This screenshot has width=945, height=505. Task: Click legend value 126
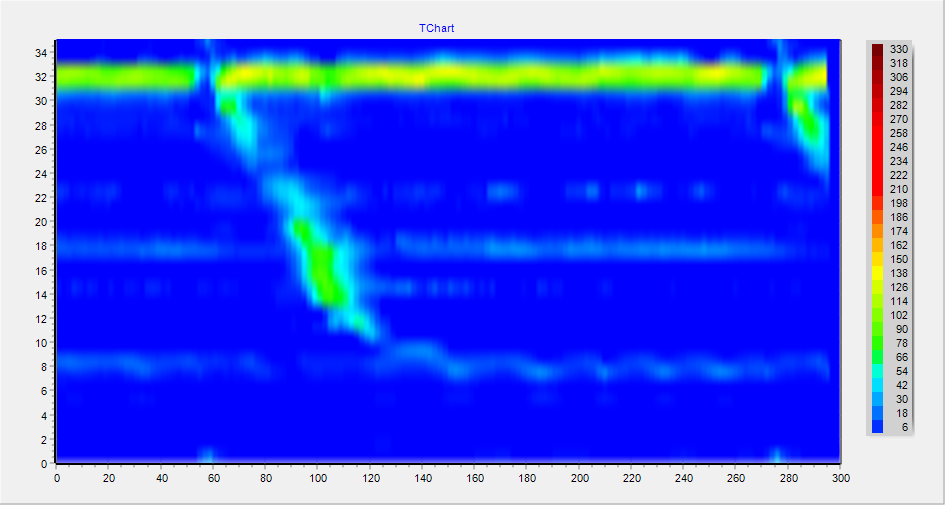pos(899,287)
